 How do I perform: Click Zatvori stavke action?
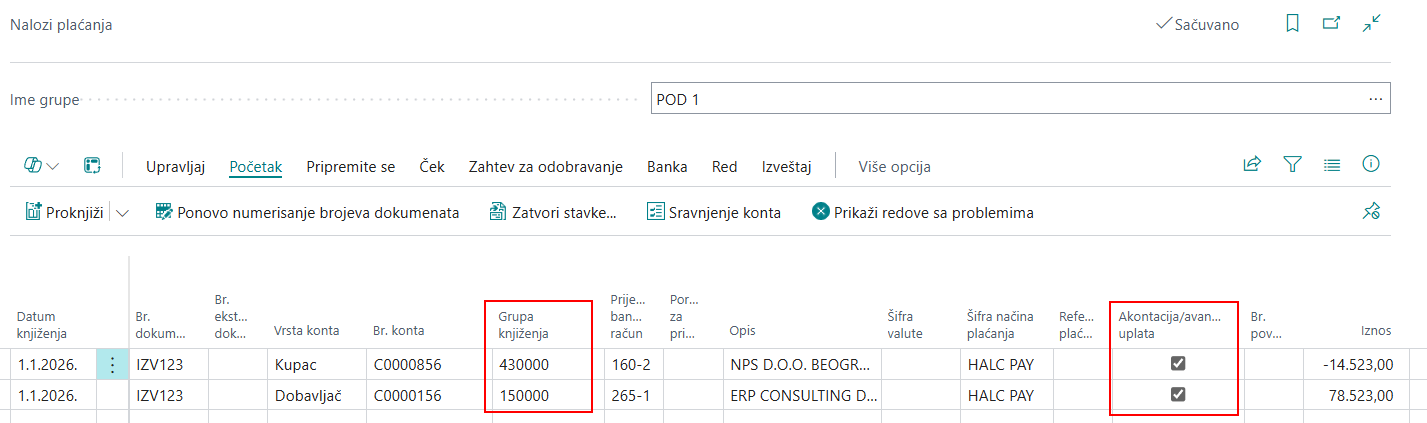click(x=553, y=212)
